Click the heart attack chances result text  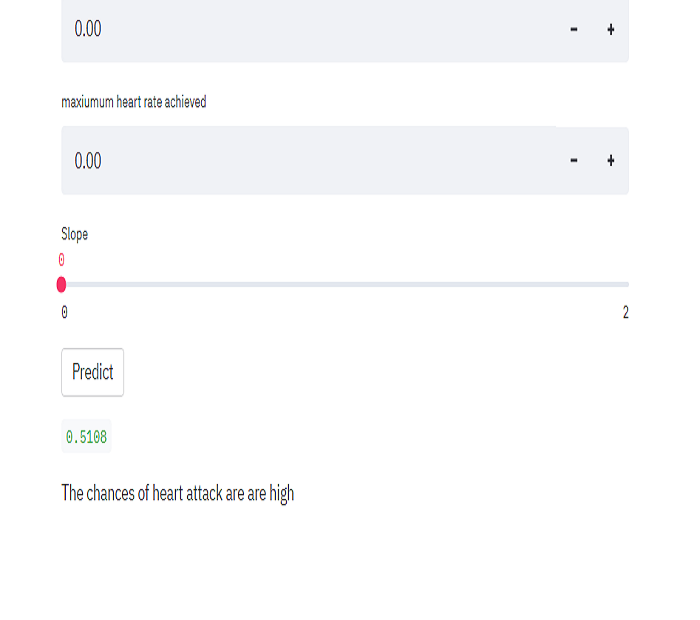pos(177,493)
